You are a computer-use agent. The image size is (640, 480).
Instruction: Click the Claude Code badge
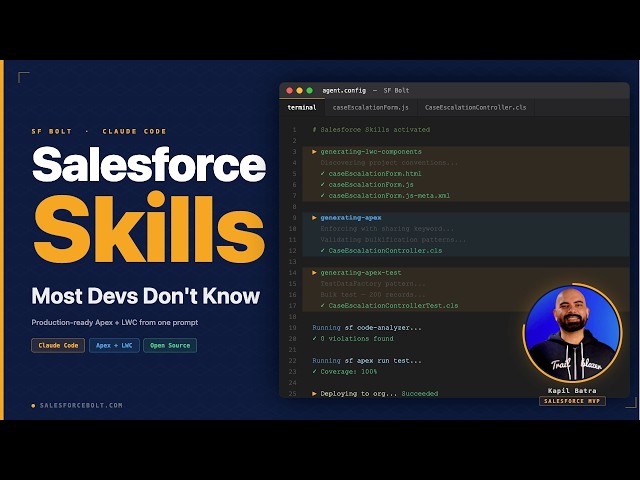coord(58,345)
